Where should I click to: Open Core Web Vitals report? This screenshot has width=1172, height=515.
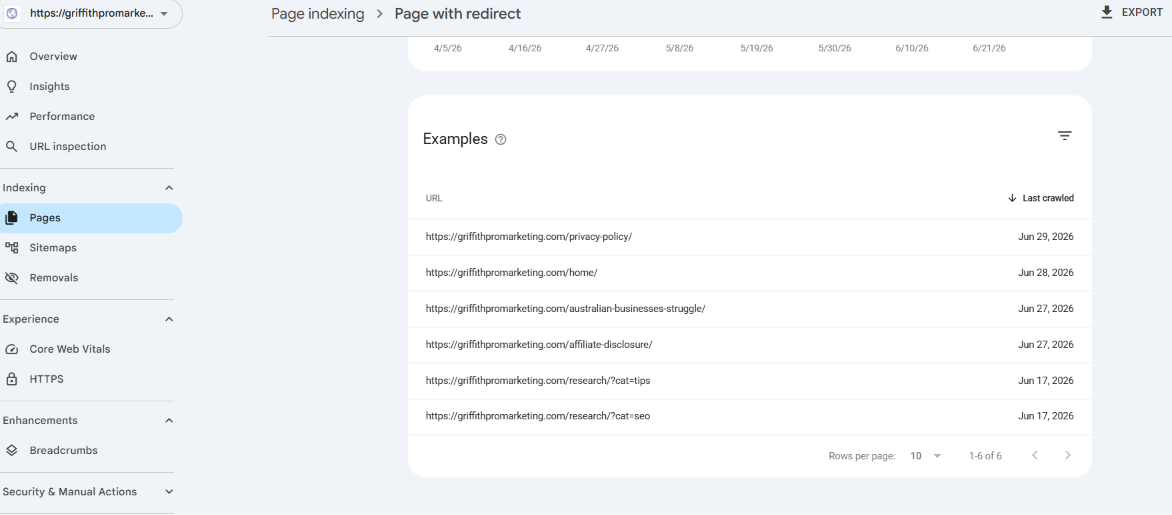pos(70,349)
